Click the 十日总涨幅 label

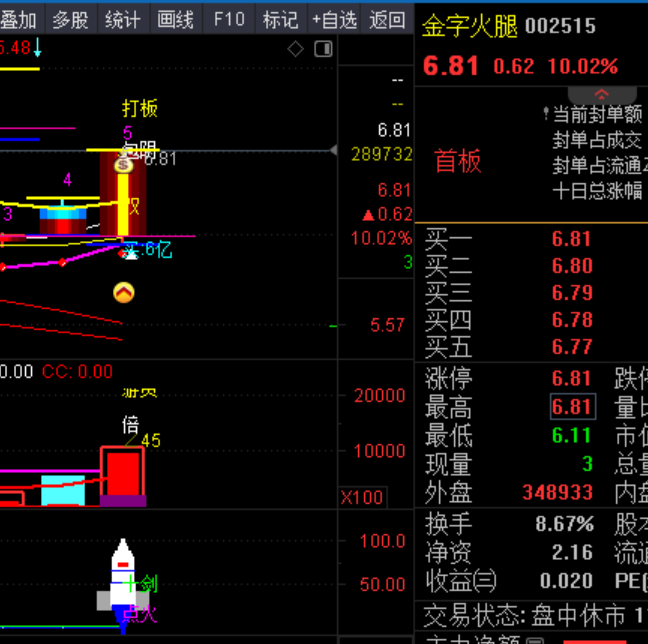click(x=598, y=191)
